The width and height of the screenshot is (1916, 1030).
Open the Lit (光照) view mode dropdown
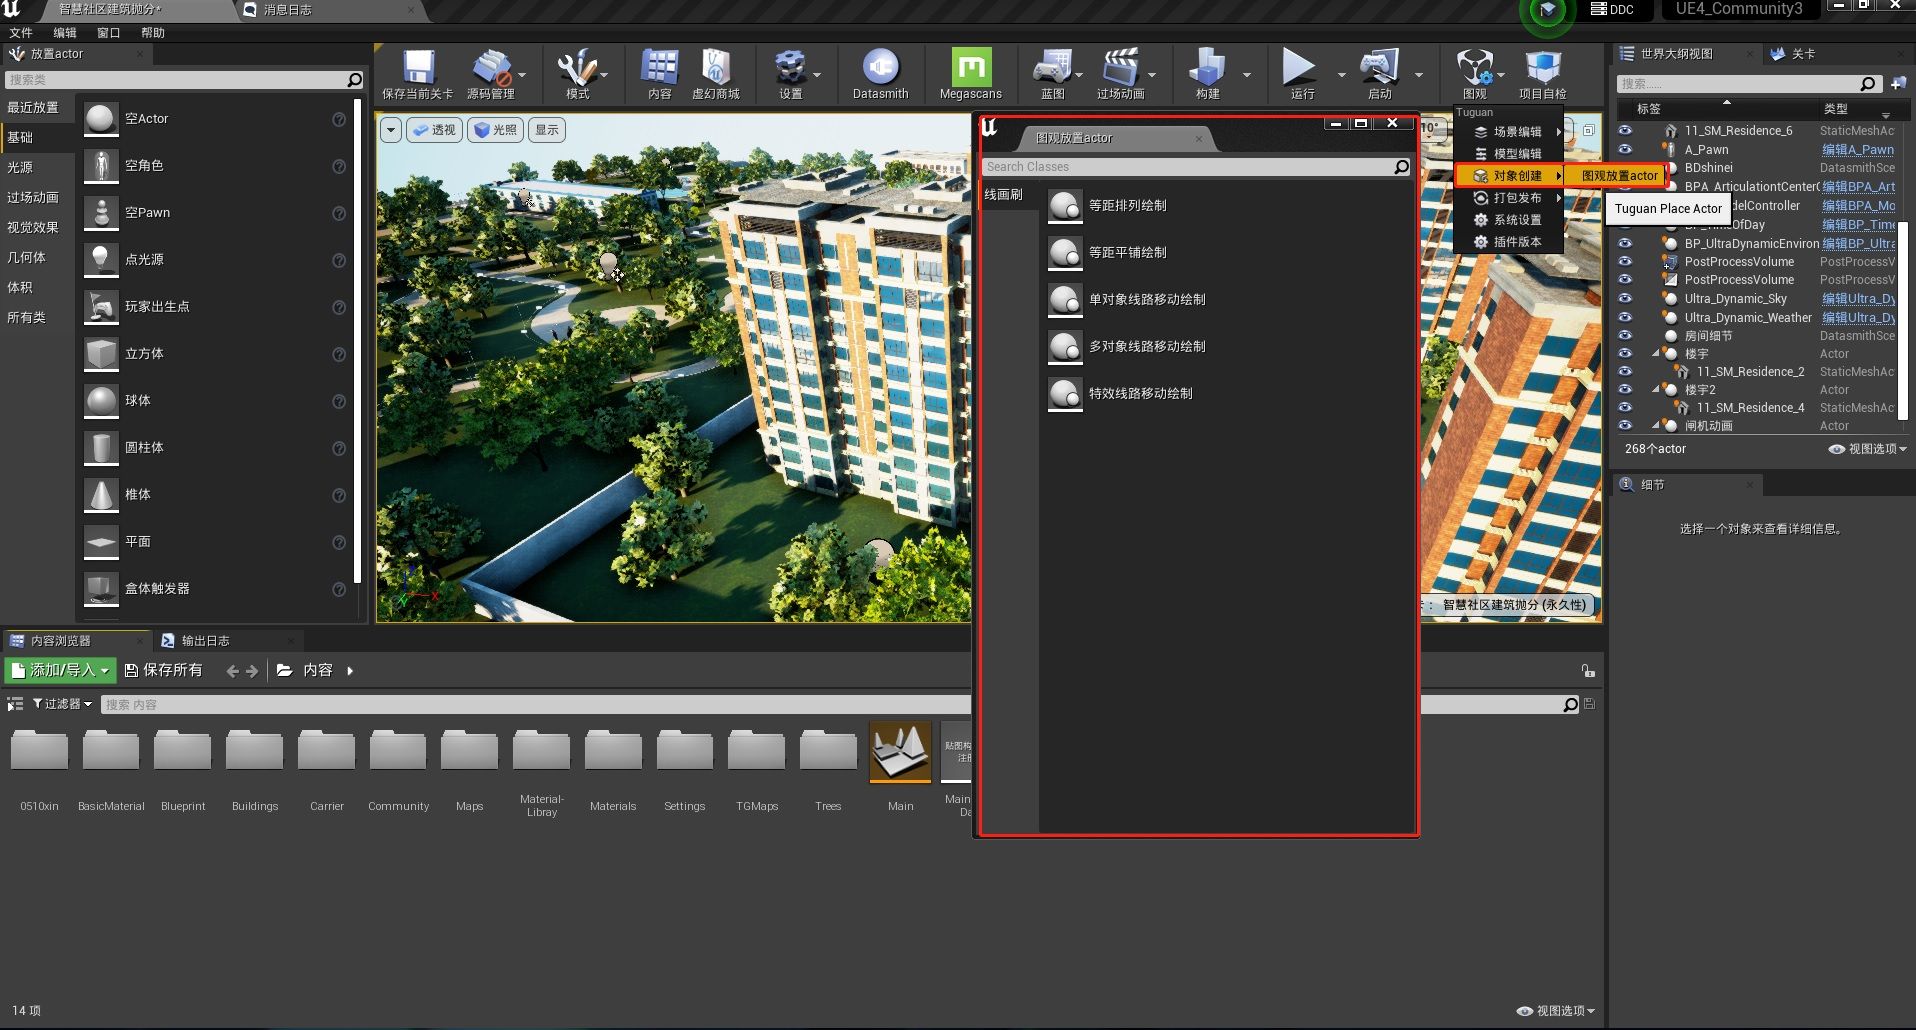point(495,130)
